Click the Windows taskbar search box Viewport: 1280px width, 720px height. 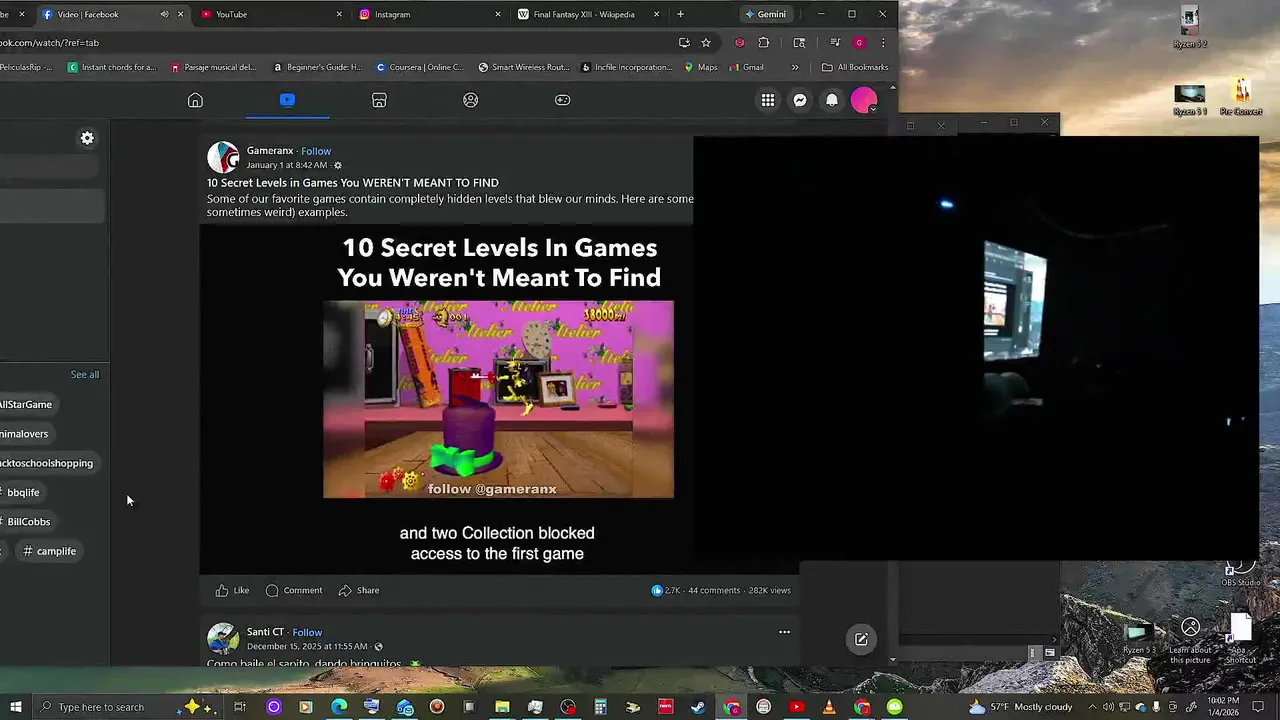(128, 707)
